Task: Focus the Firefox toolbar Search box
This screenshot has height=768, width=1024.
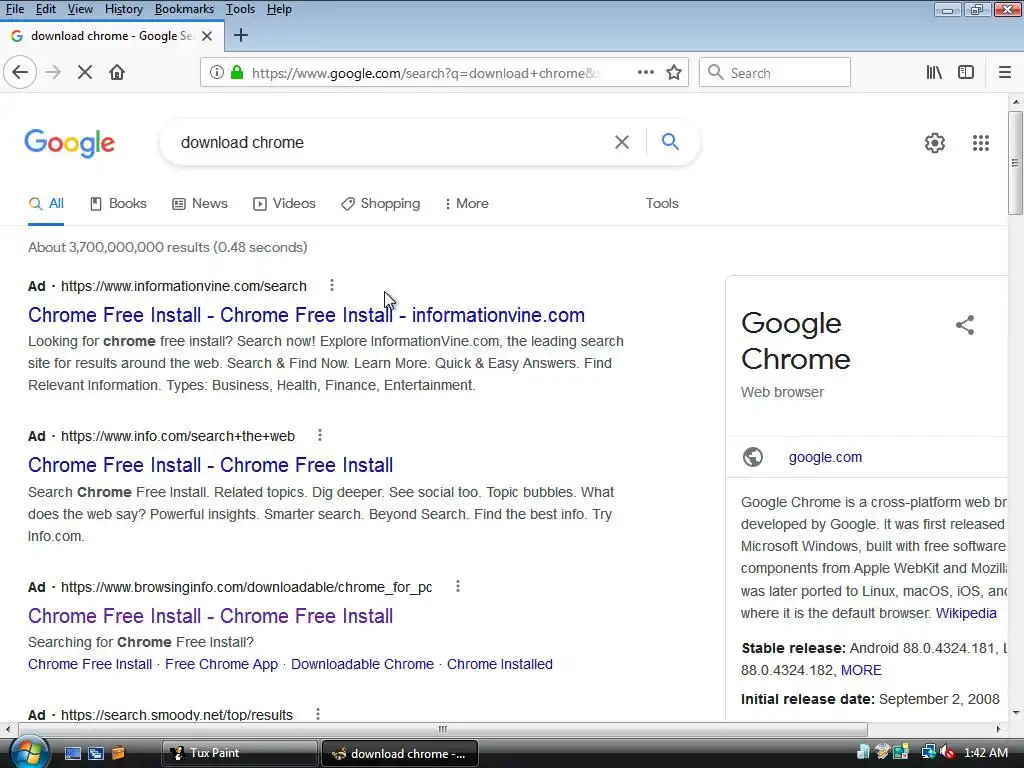Action: pyautogui.click(x=775, y=72)
